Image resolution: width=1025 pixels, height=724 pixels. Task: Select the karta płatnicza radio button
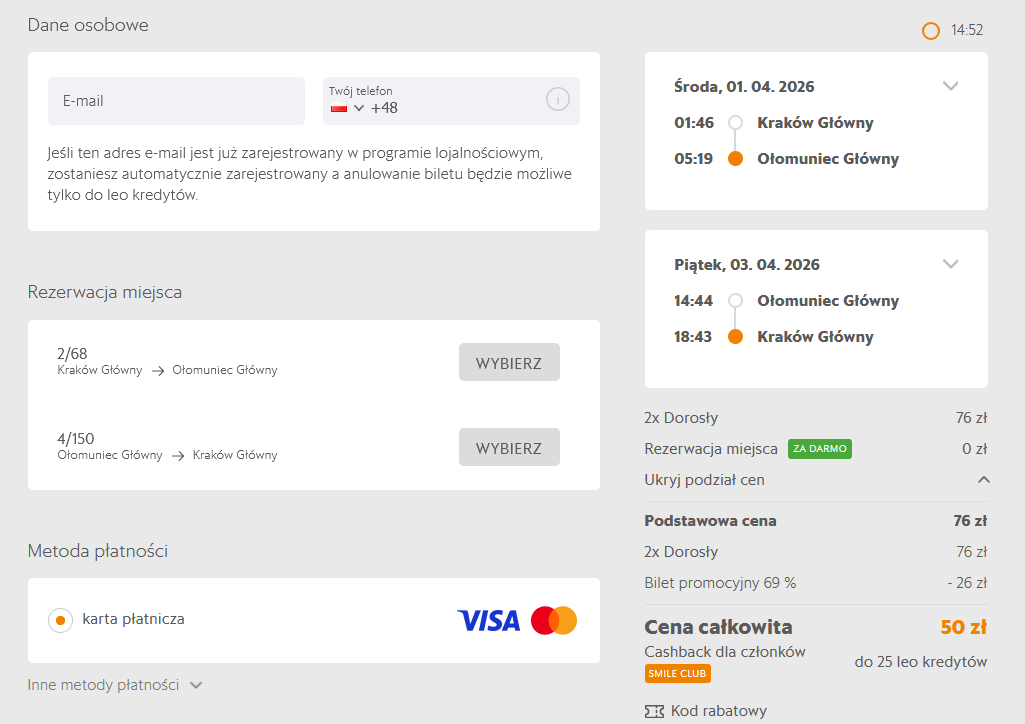(x=60, y=620)
